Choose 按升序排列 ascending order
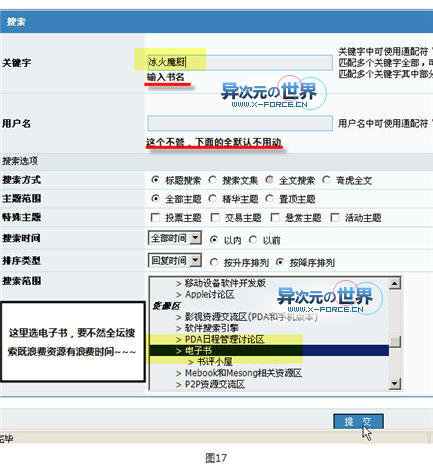433x472 pixels. coord(214,262)
